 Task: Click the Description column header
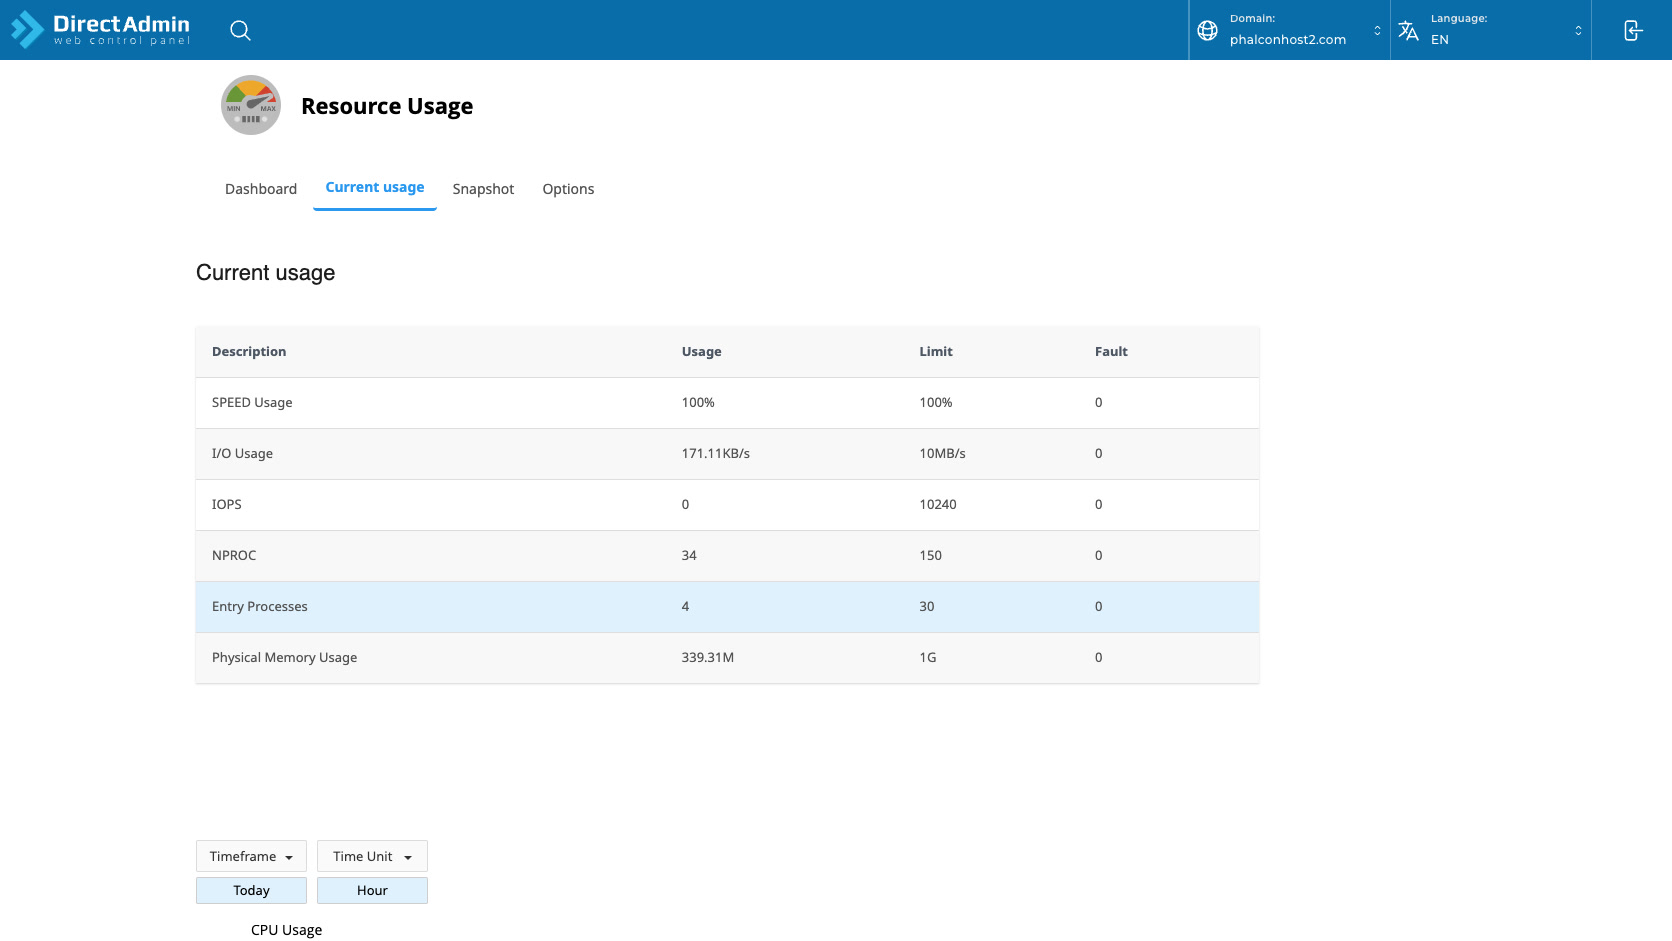[x=249, y=351]
